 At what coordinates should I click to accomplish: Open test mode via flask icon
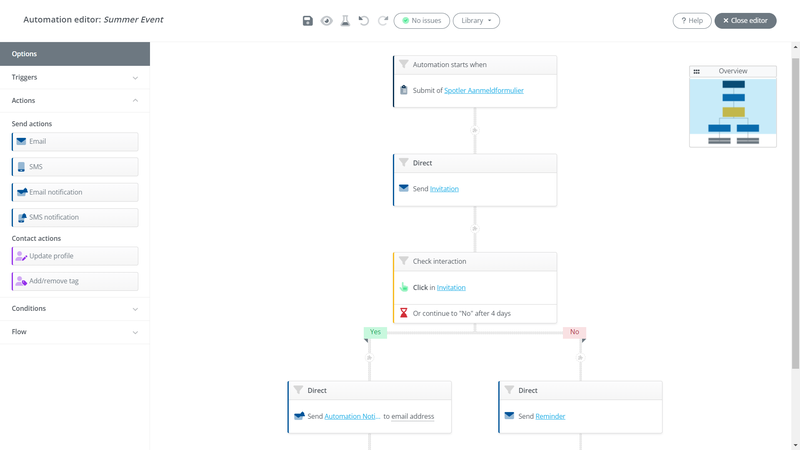tap(345, 20)
